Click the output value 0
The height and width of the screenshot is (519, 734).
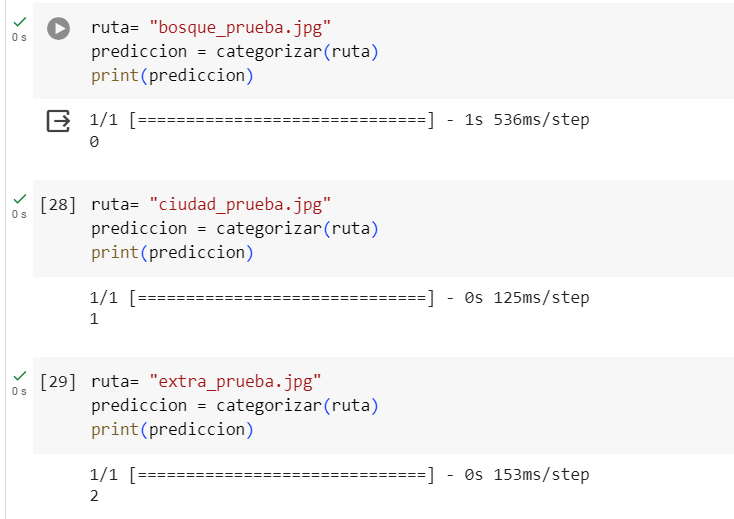94,142
